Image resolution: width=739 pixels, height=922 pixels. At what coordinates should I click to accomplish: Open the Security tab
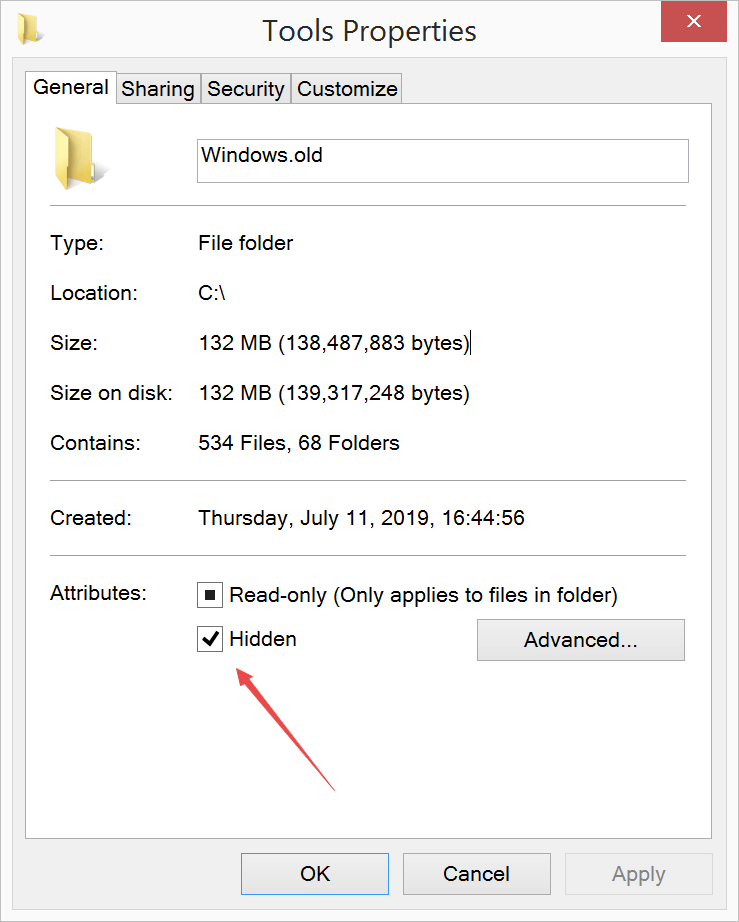tap(246, 89)
